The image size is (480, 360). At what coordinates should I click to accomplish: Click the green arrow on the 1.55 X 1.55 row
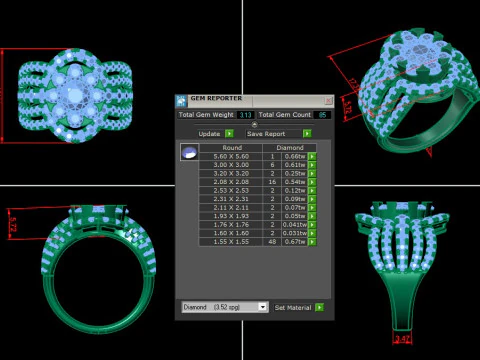(312, 242)
